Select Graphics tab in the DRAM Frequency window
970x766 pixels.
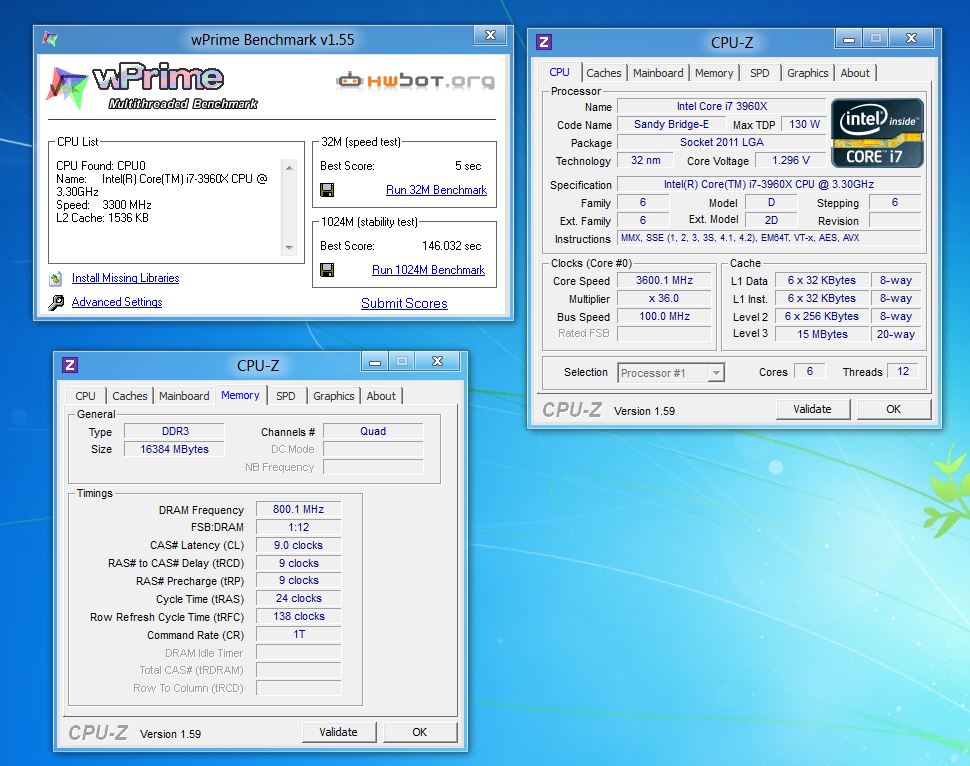click(334, 396)
